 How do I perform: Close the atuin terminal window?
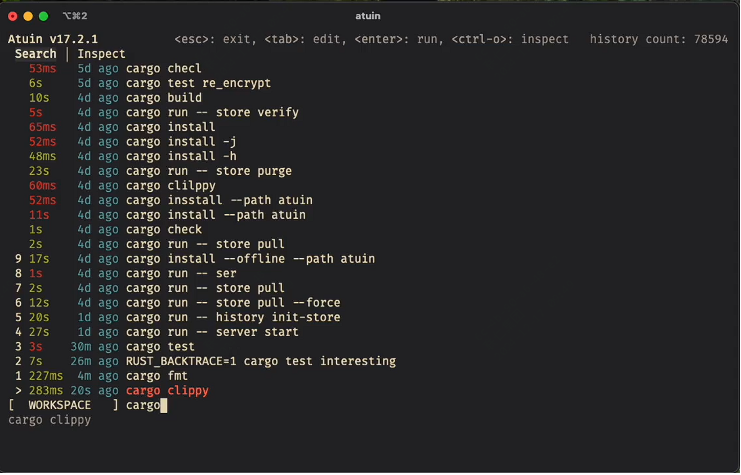[x=12, y=16]
